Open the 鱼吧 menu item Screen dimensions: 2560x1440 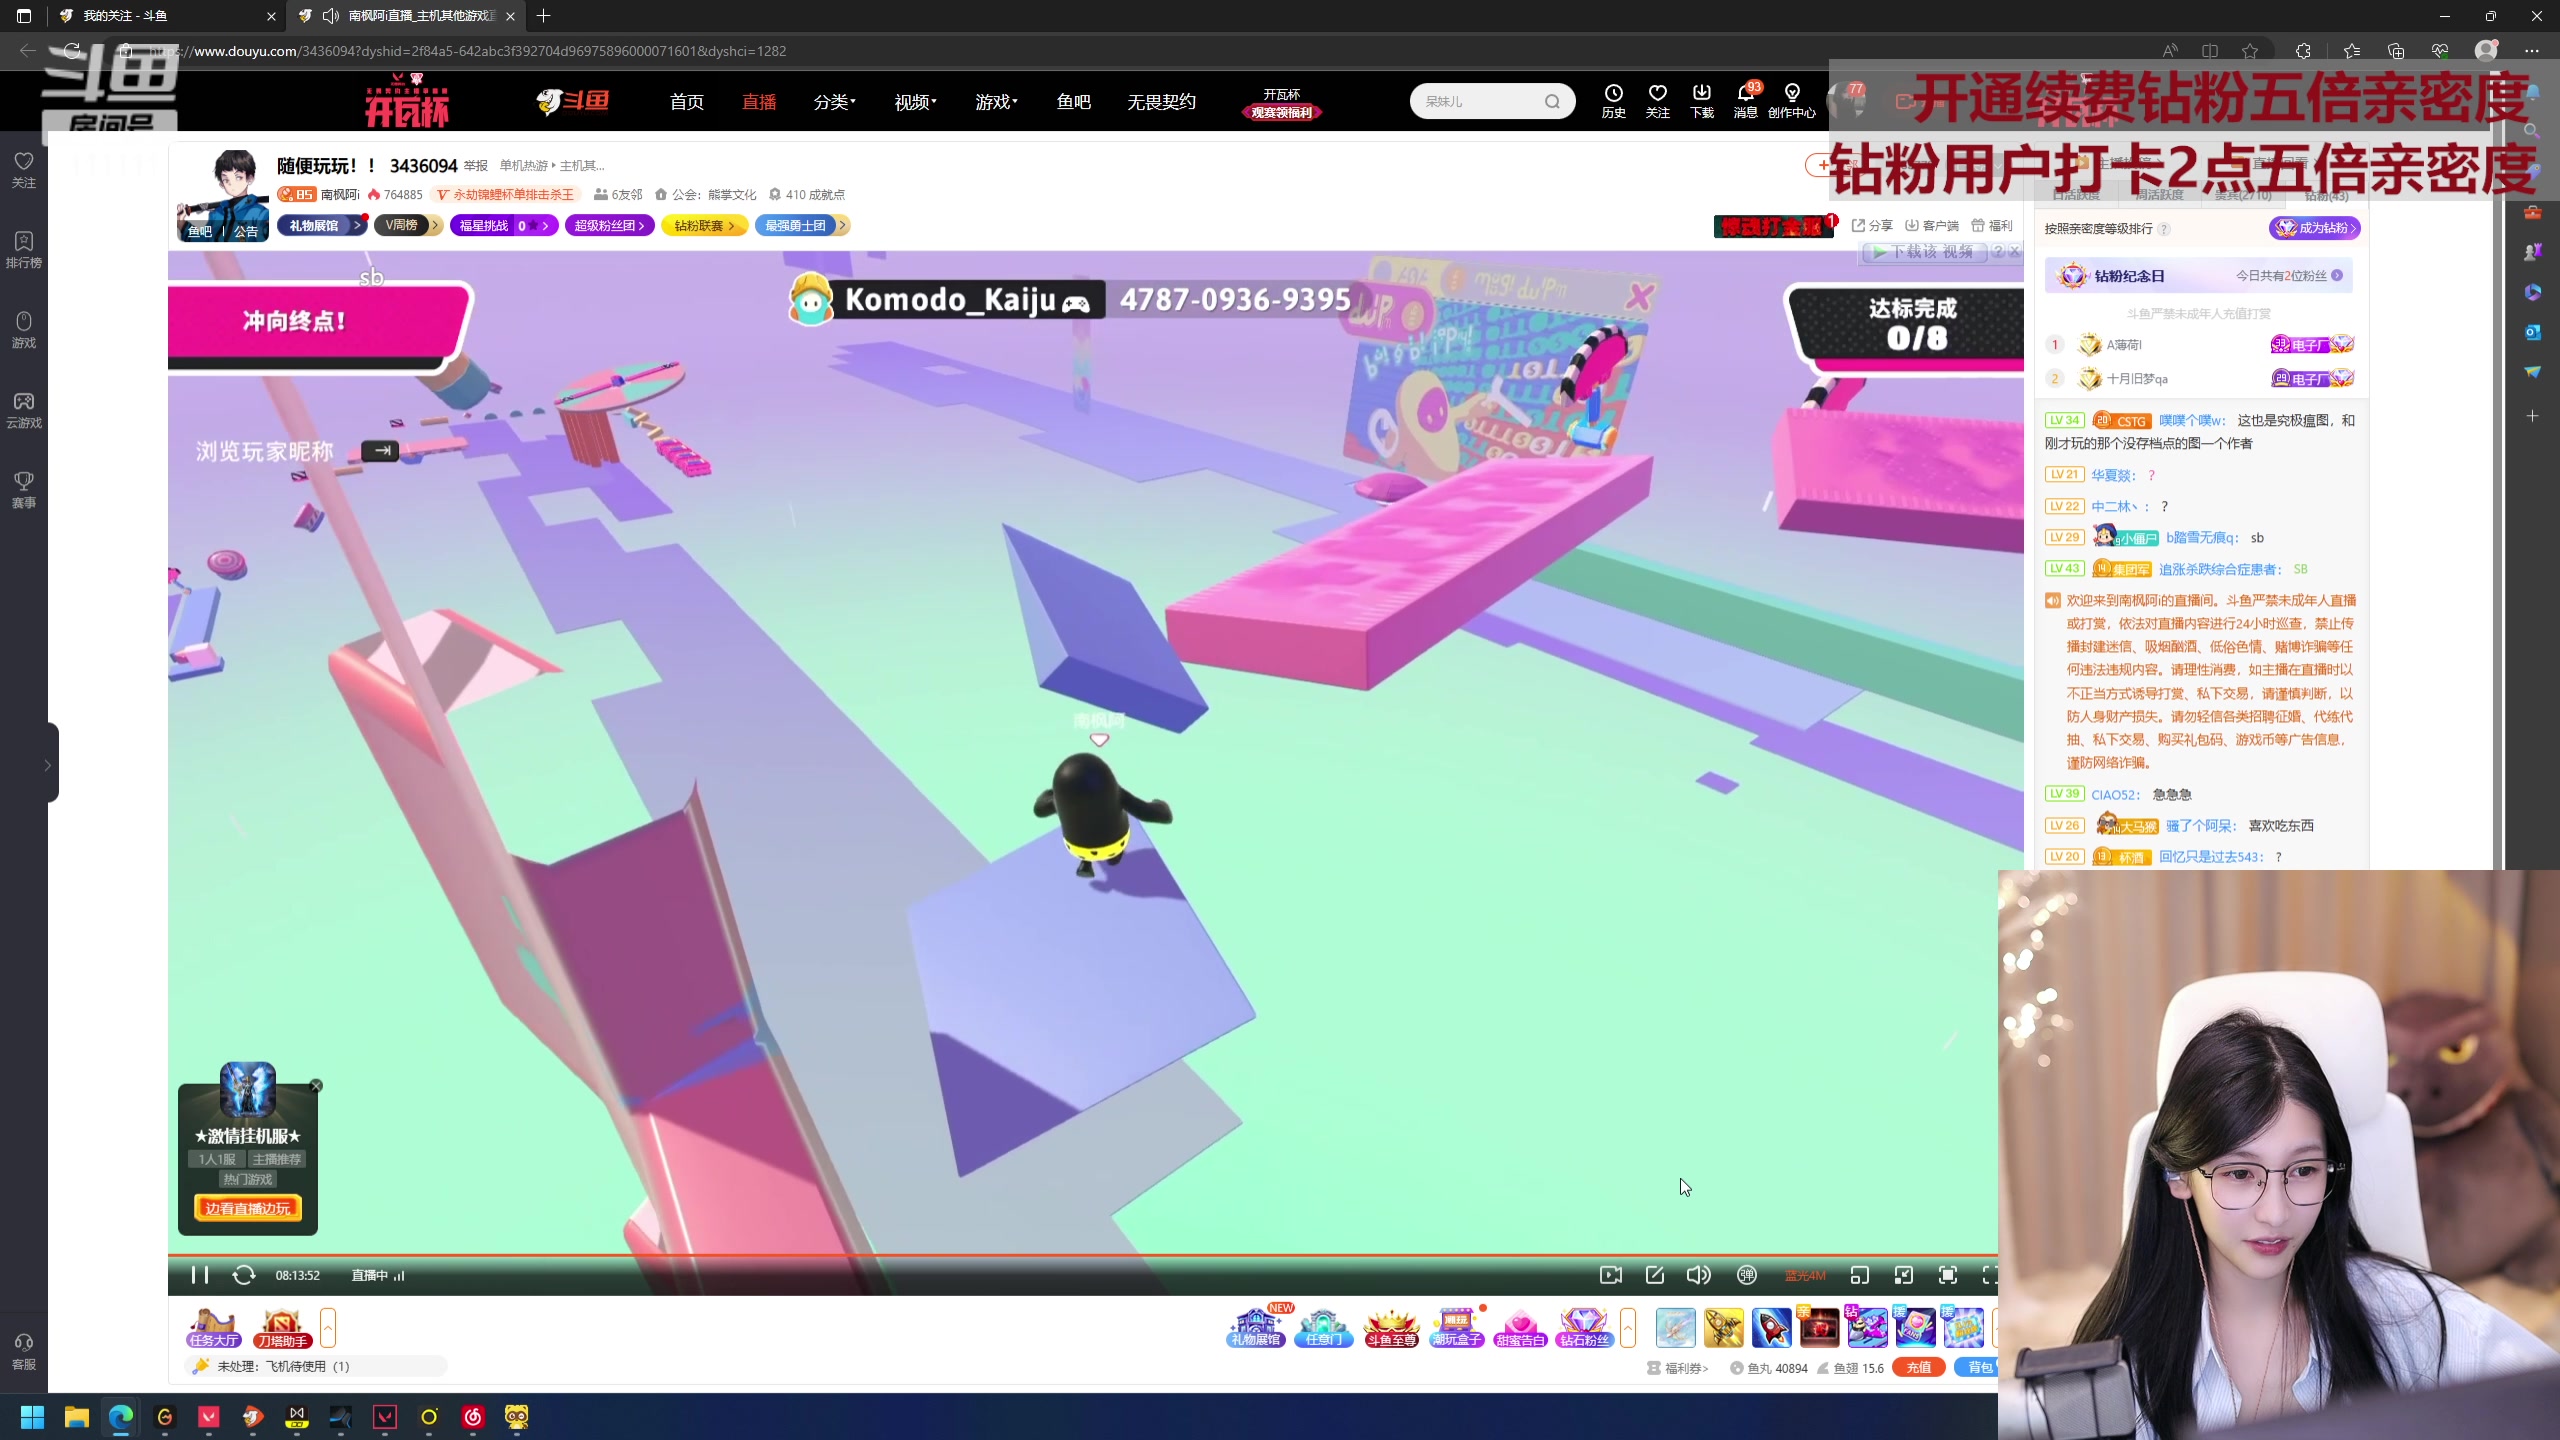coord(1073,102)
